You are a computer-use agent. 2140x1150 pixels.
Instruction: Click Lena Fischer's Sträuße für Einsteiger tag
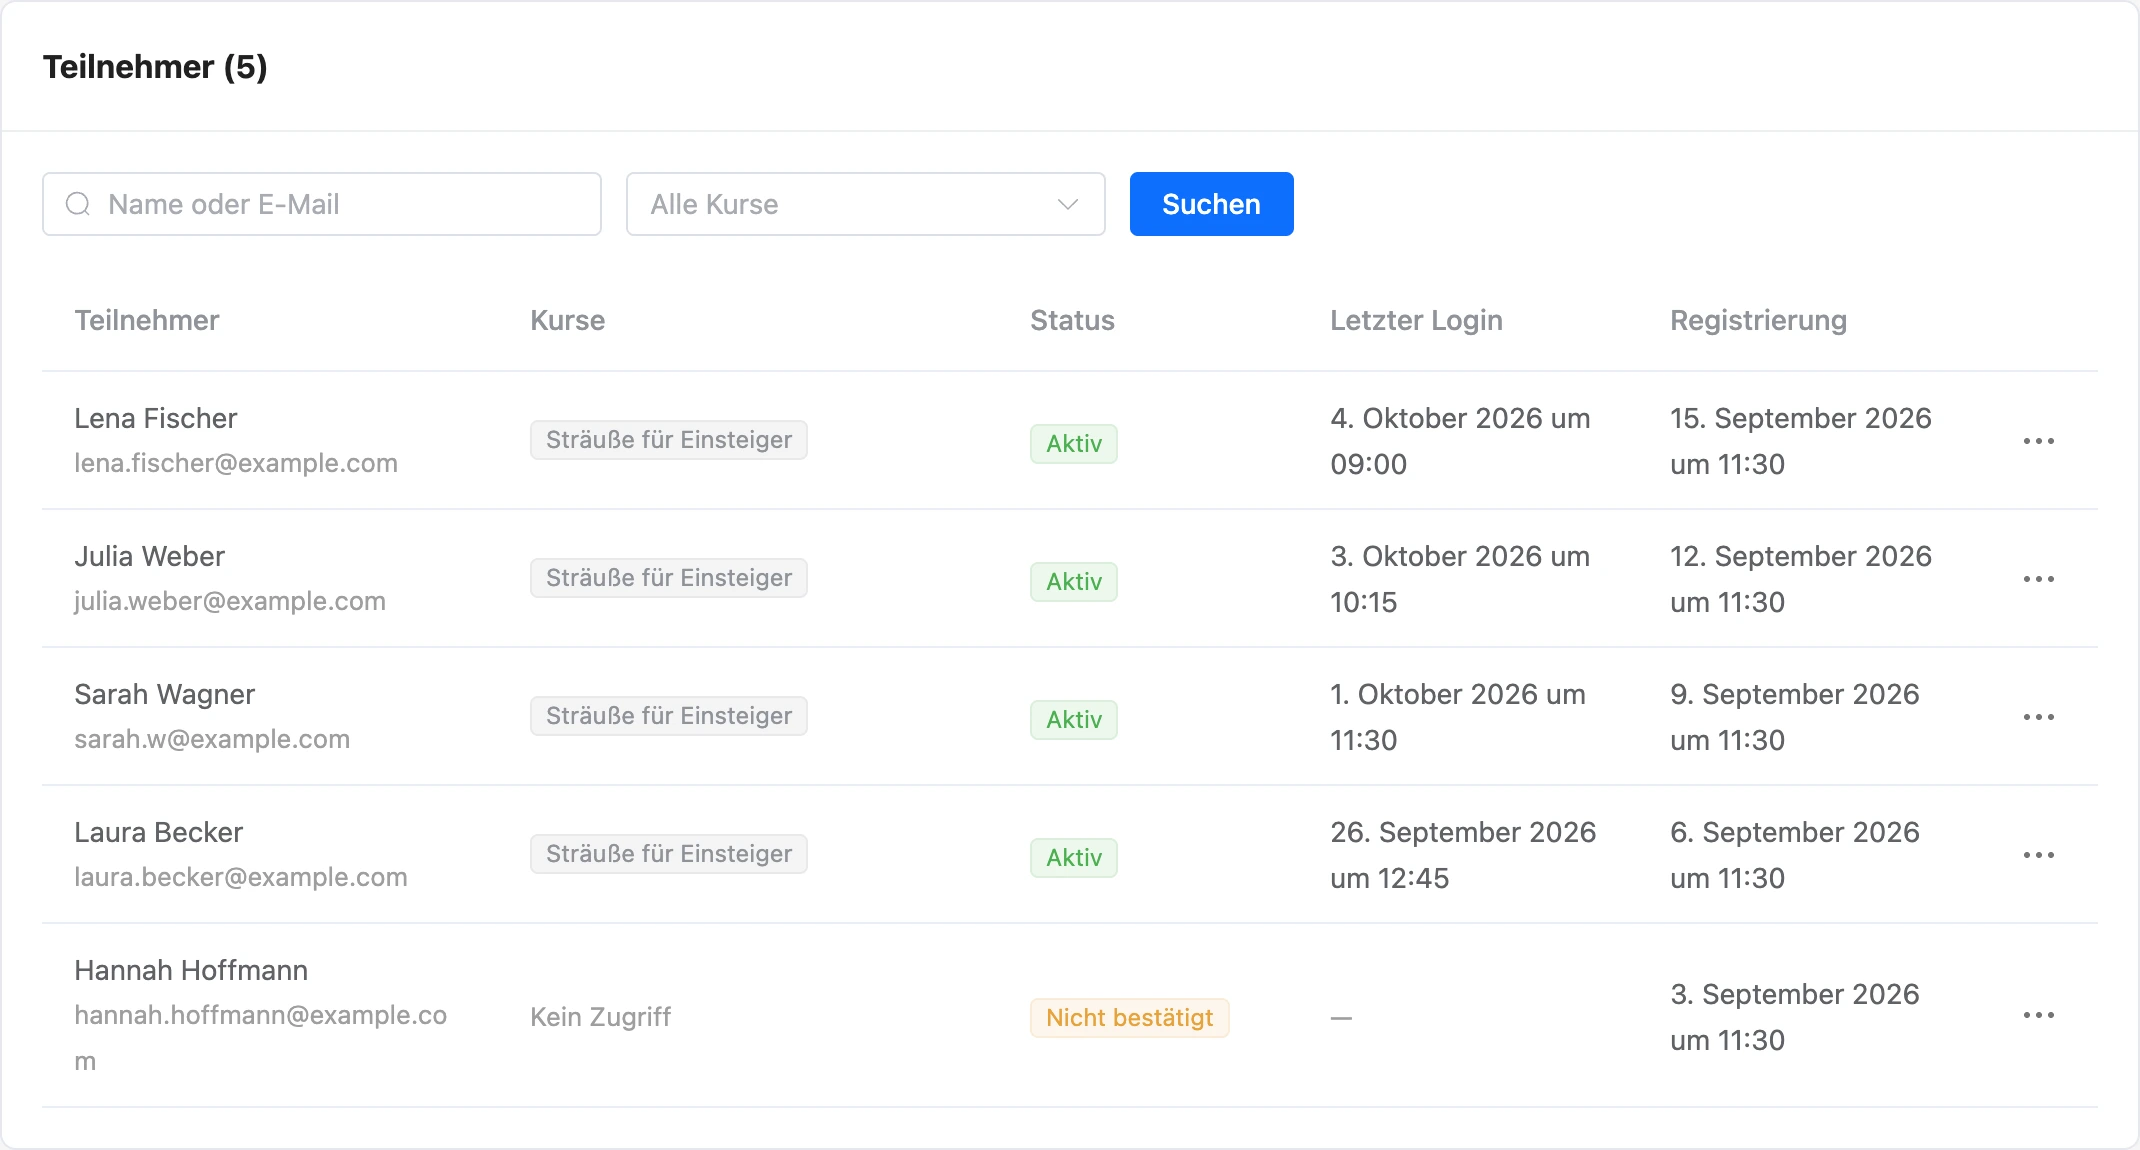669,440
